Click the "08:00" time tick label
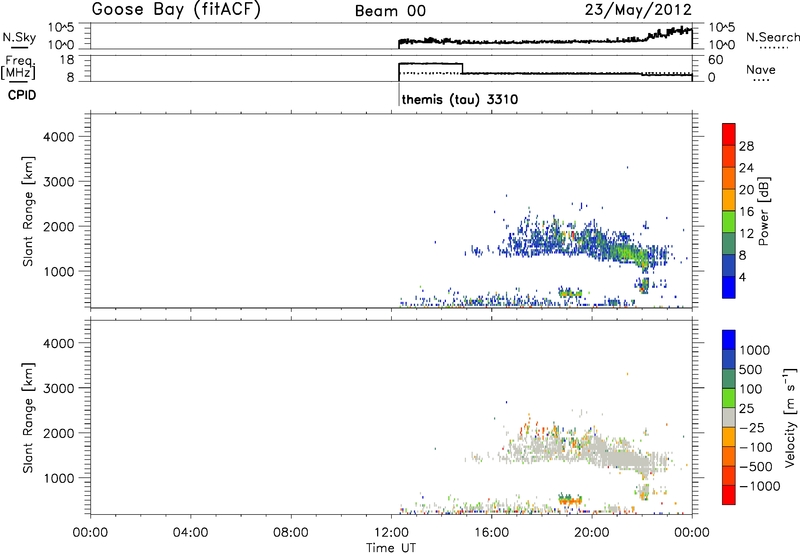This screenshot has height=554, width=800. coord(290,533)
